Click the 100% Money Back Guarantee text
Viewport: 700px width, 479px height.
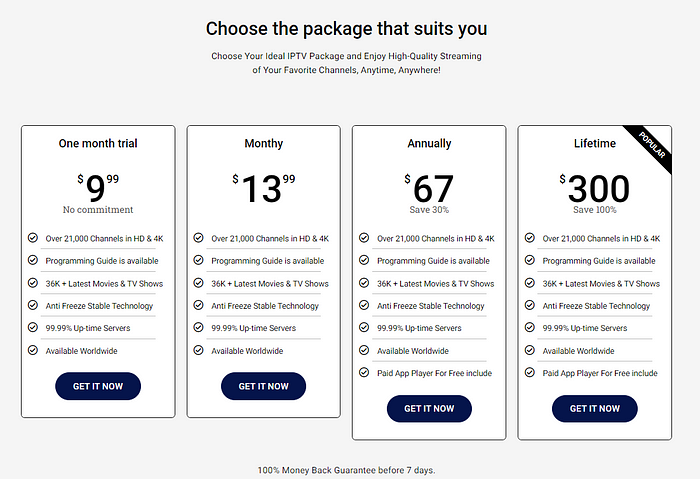point(346,470)
